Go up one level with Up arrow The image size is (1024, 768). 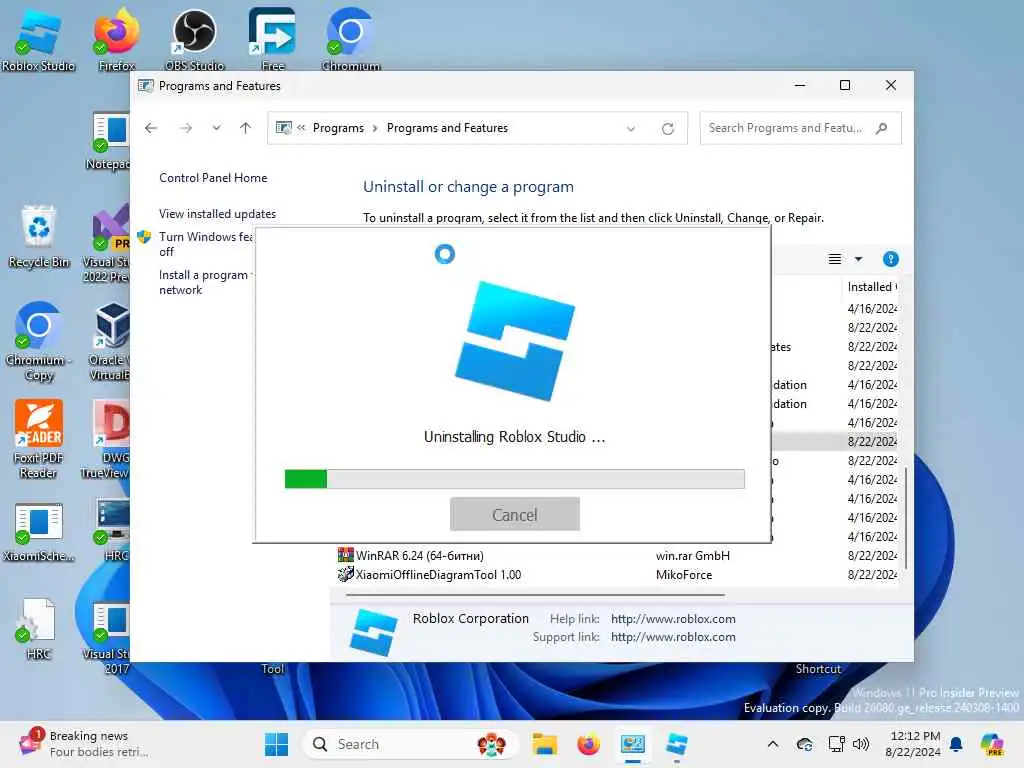(x=245, y=128)
